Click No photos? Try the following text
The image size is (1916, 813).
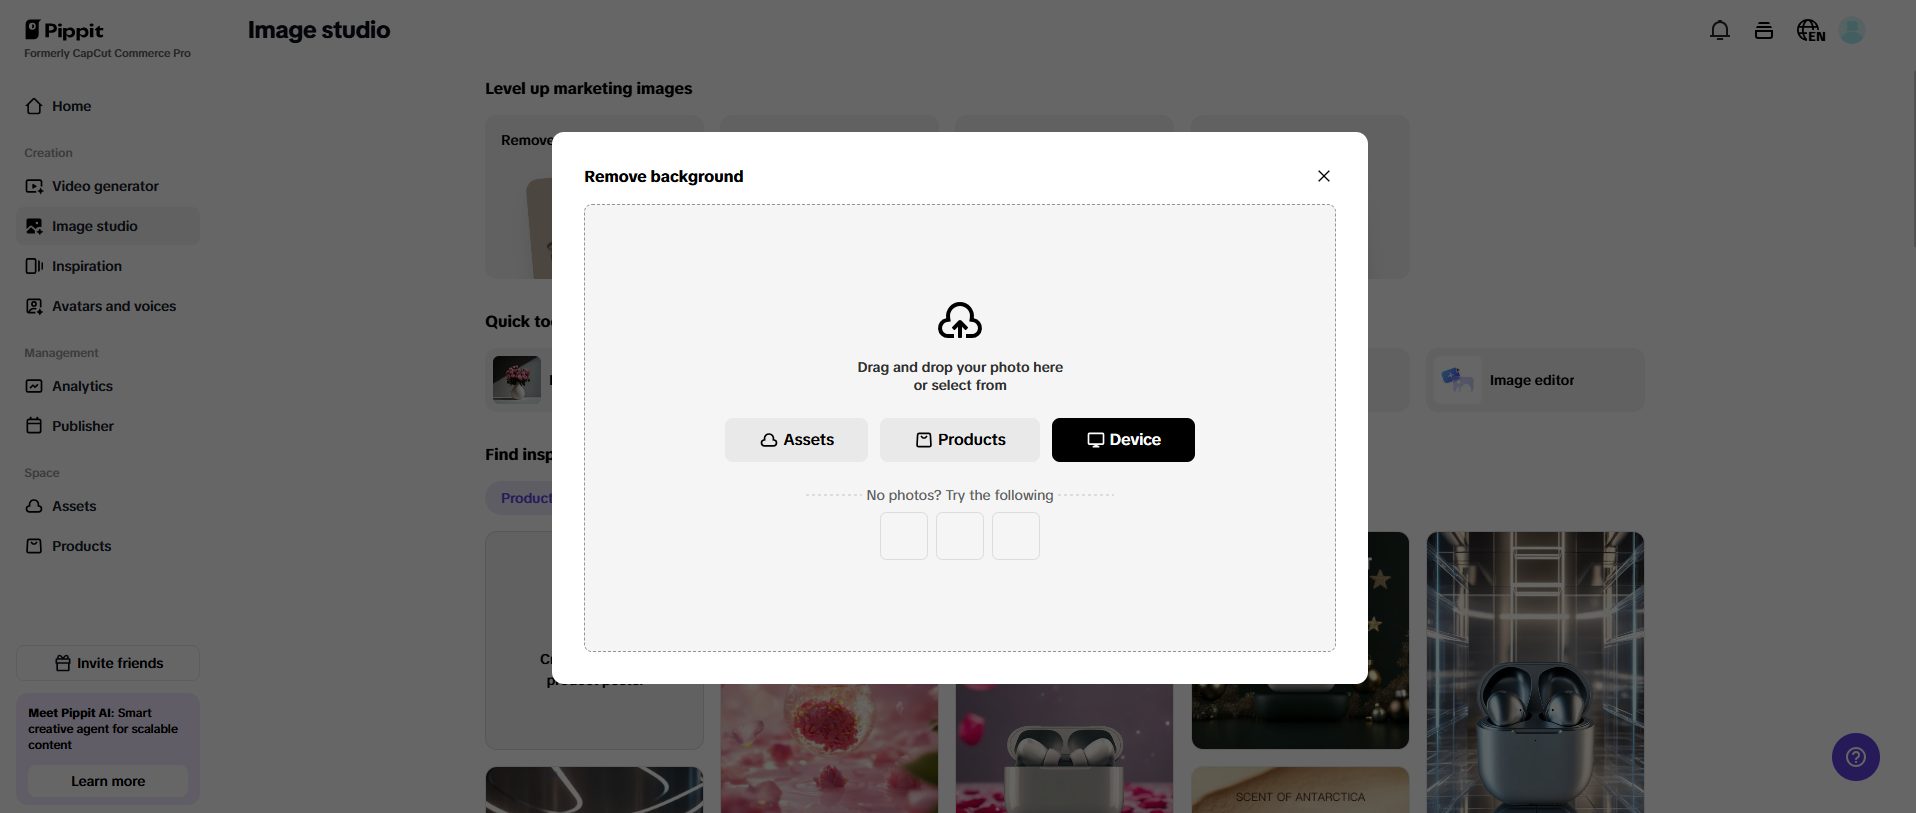pyautogui.click(x=960, y=495)
